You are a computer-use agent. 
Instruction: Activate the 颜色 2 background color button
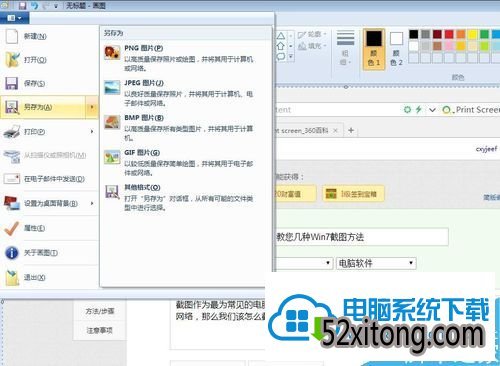point(396,49)
